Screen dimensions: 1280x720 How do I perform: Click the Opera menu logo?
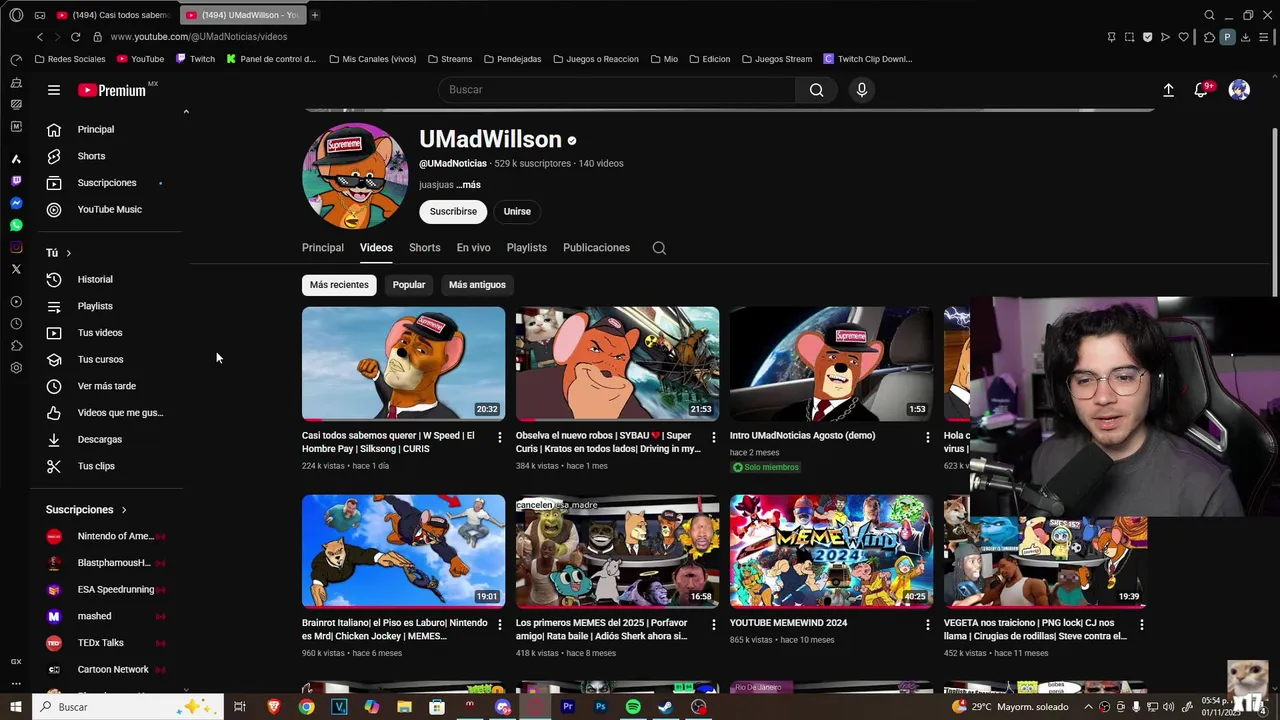[16, 15]
